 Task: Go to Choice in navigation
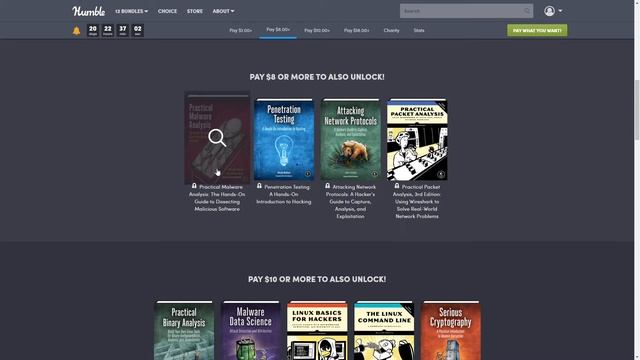click(167, 11)
